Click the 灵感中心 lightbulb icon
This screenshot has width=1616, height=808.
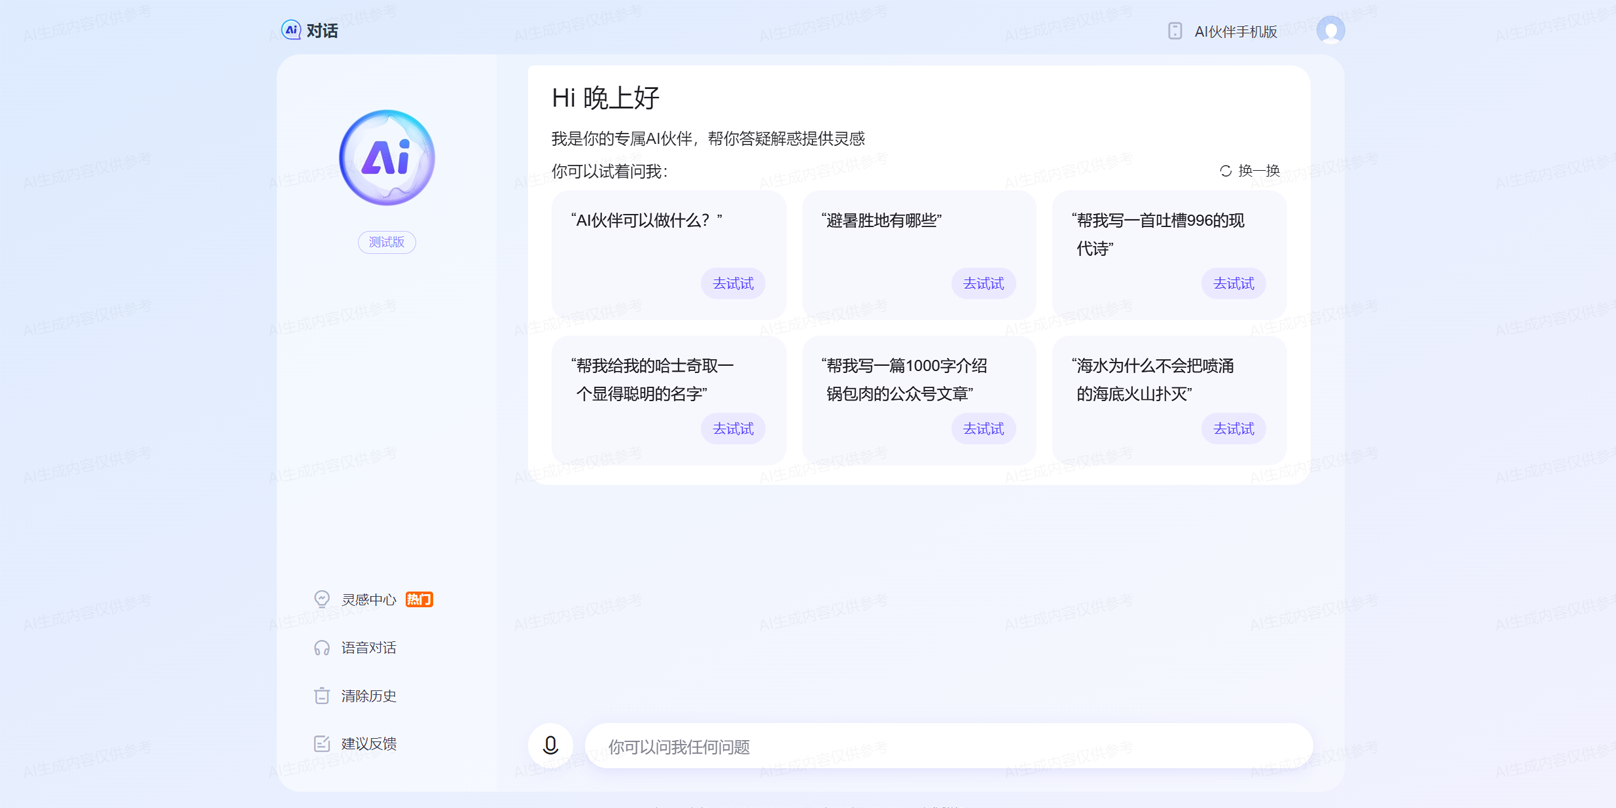point(322,599)
